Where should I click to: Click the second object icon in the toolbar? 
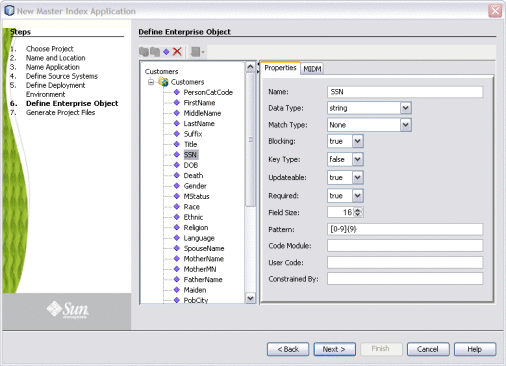click(155, 52)
